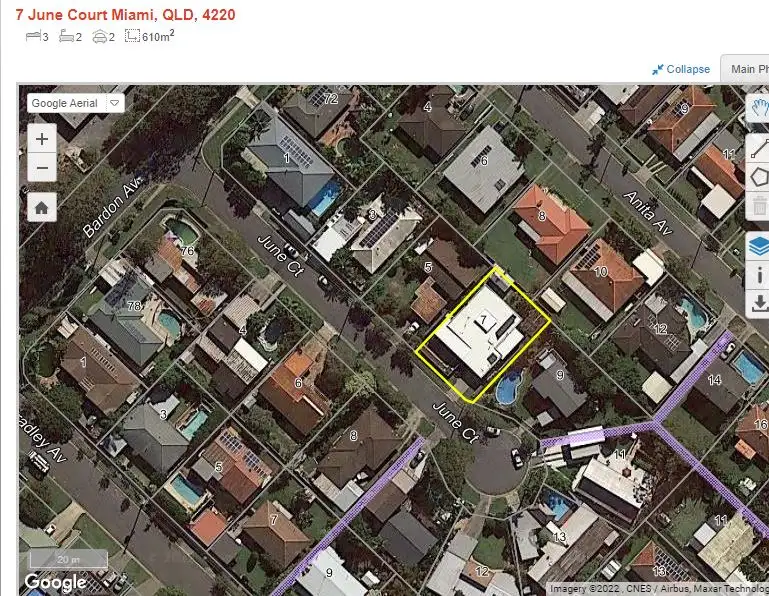Open the 7 June Court Miami address link

tap(126, 15)
